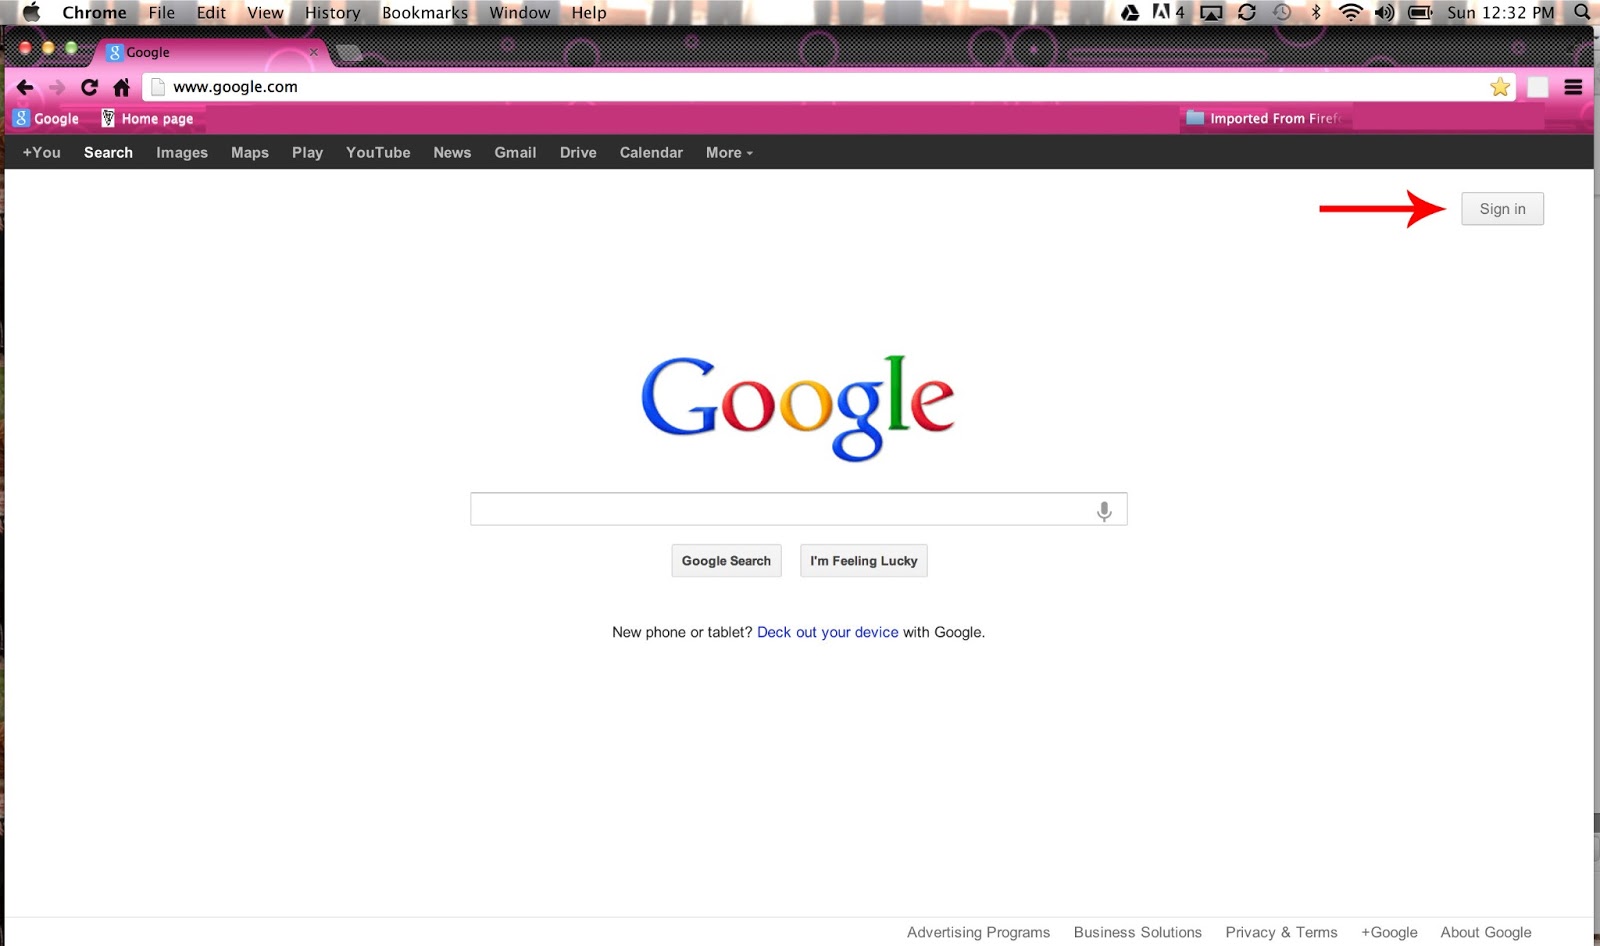Click the sync status icon
1600x946 pixels.
(1247, 12)
